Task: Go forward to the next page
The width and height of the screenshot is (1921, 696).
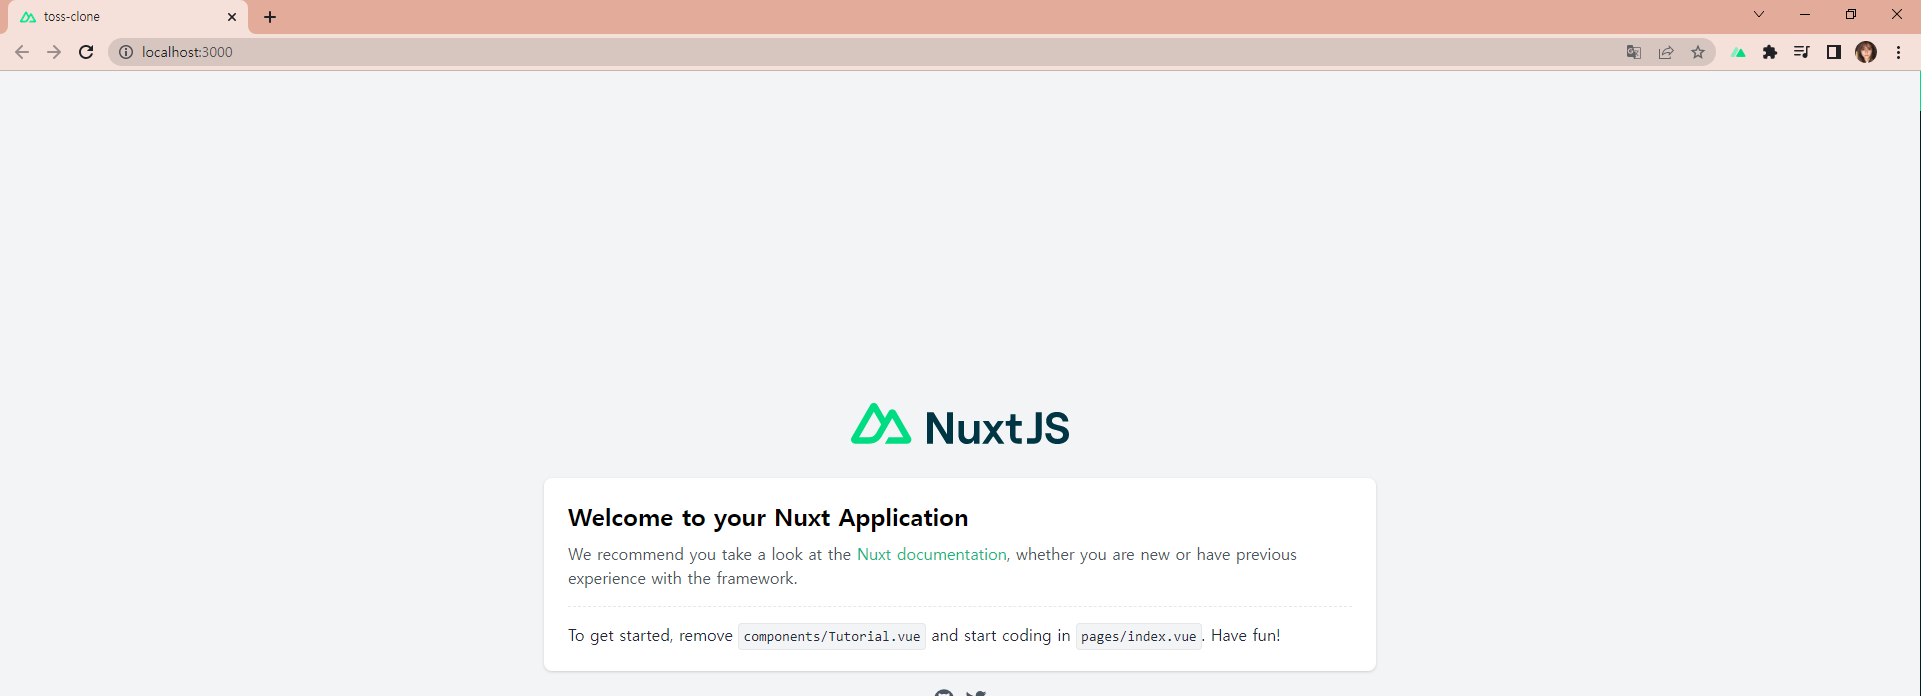Action: [x=54, y=52]
